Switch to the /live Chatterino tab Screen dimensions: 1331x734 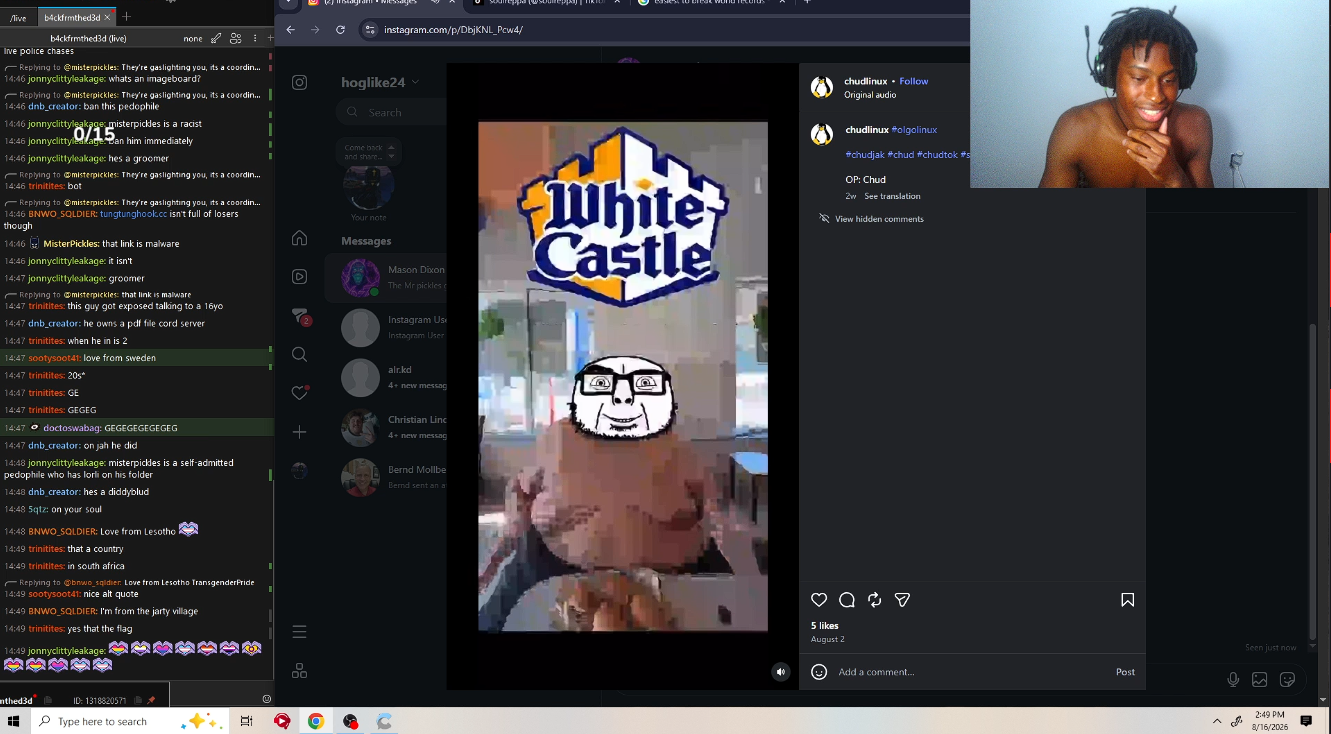(x=18, y=17)
